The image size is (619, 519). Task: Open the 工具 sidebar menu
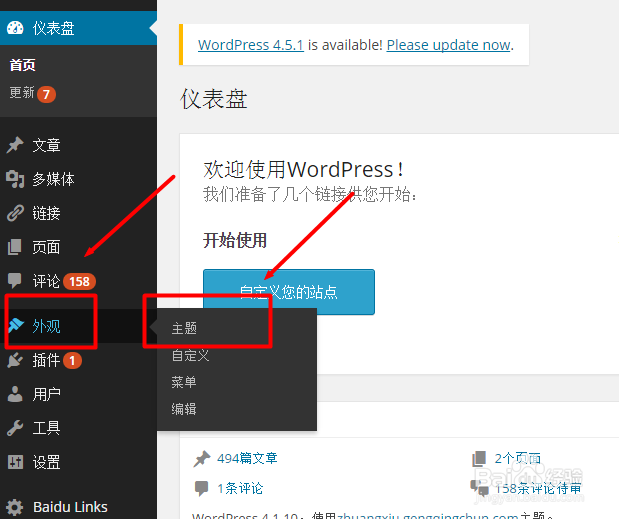[78, 428]
